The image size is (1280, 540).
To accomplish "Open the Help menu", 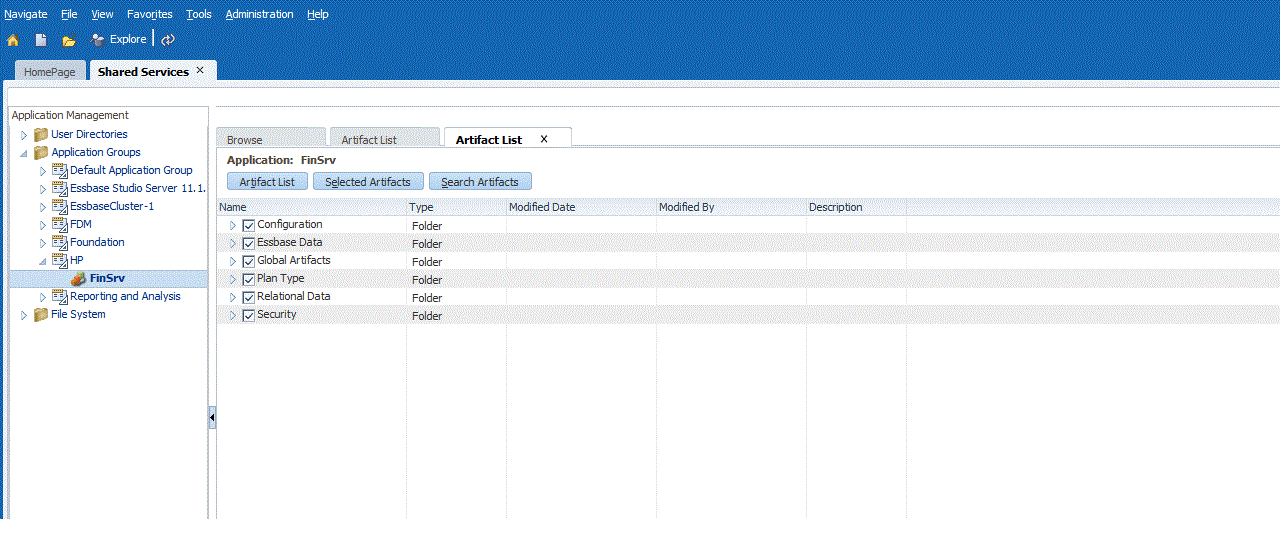I will point(318,14).
